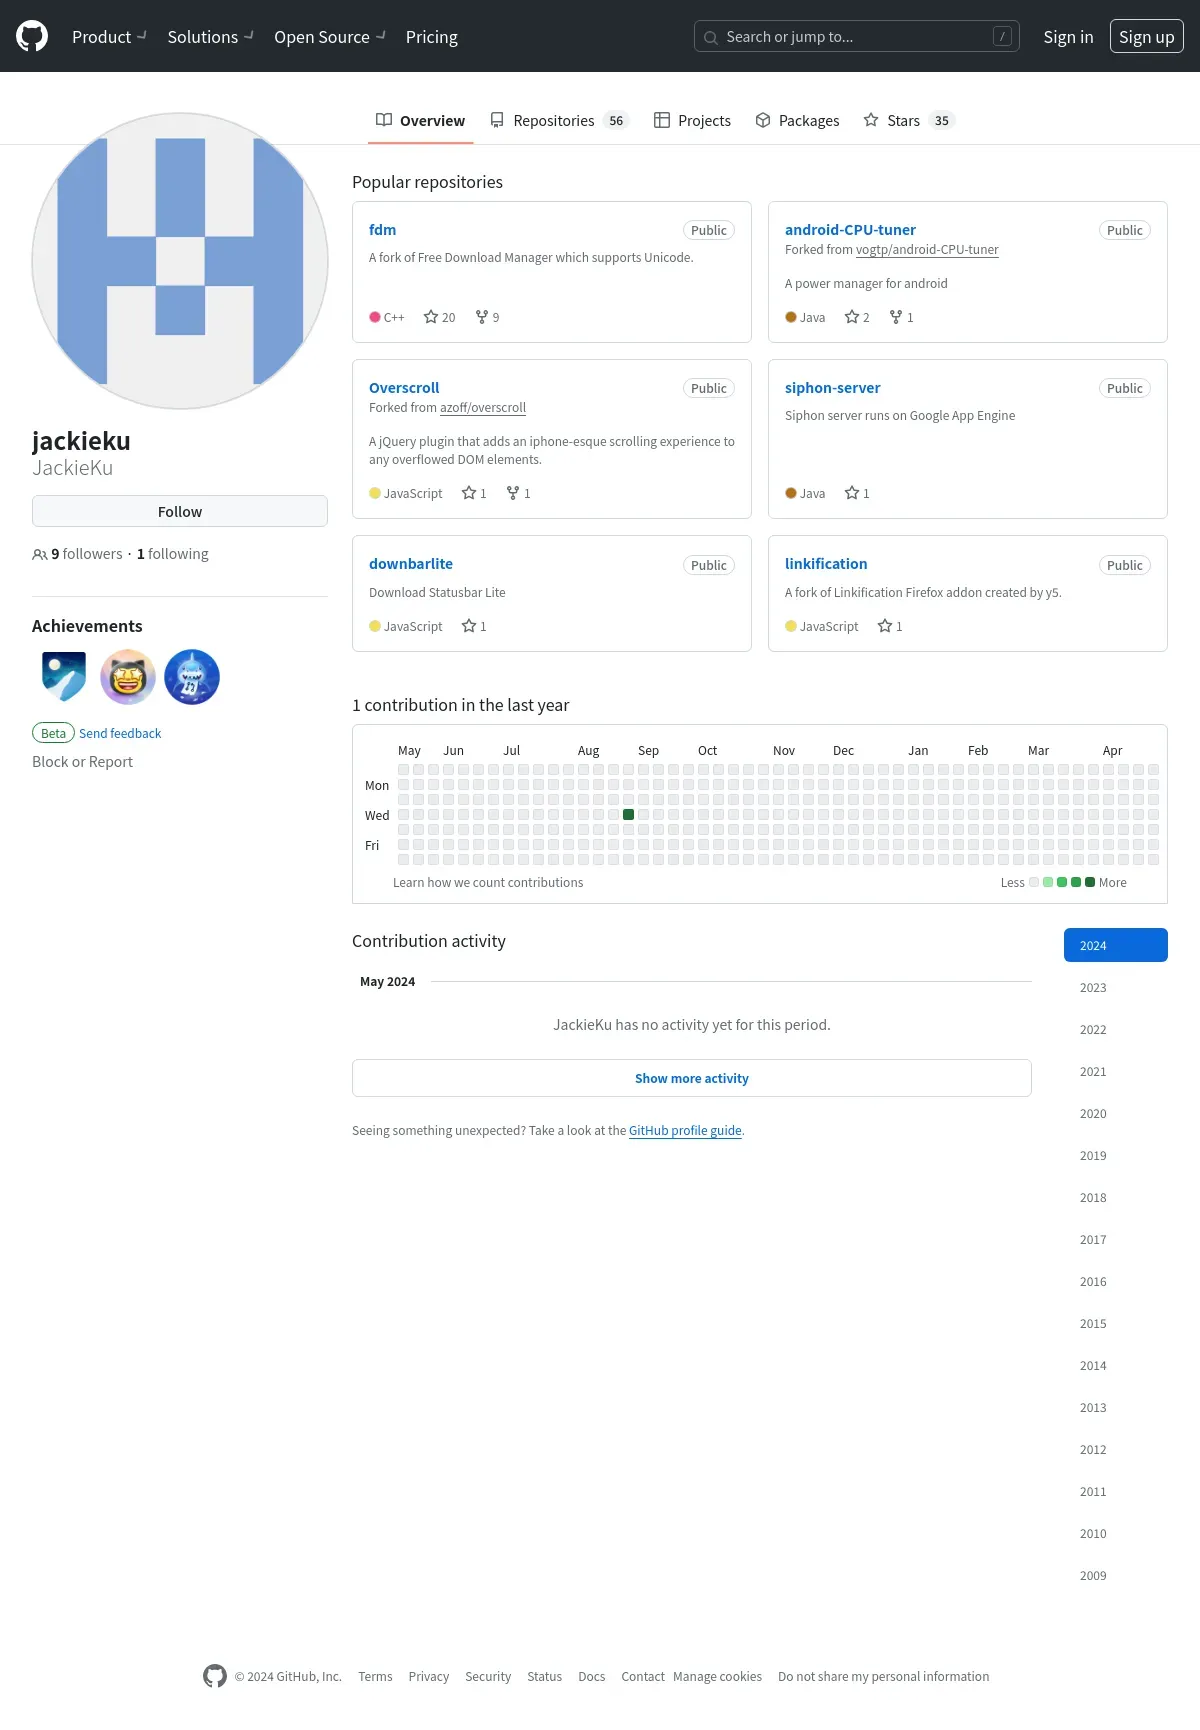This screenshot has height=1730, width=1200.
Task: Click Learn how we count contributions
Action: click(x=488, y=883)
